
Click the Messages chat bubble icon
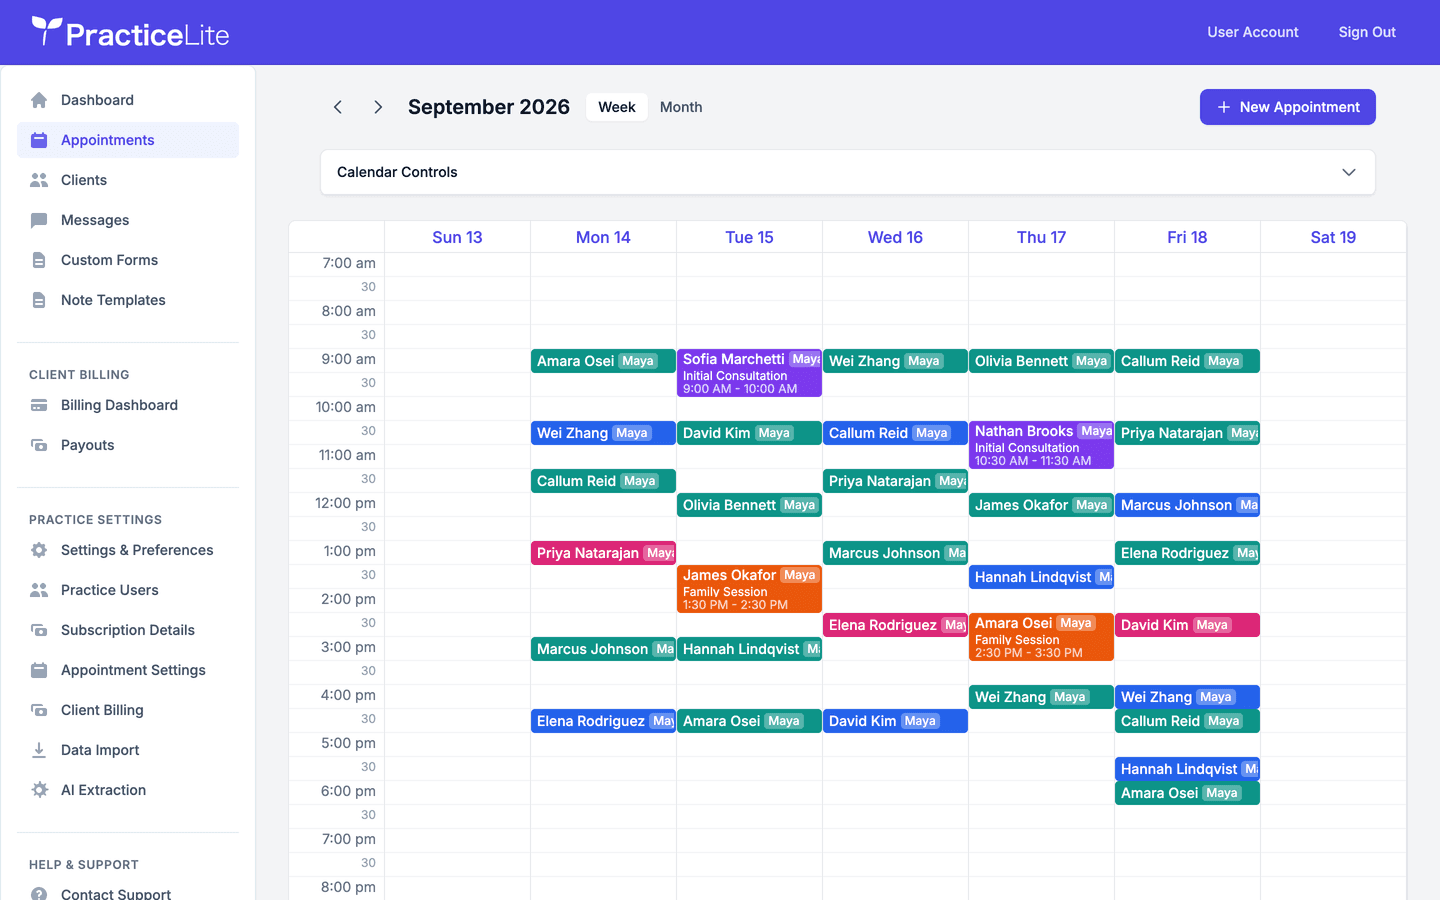point(39,220)
